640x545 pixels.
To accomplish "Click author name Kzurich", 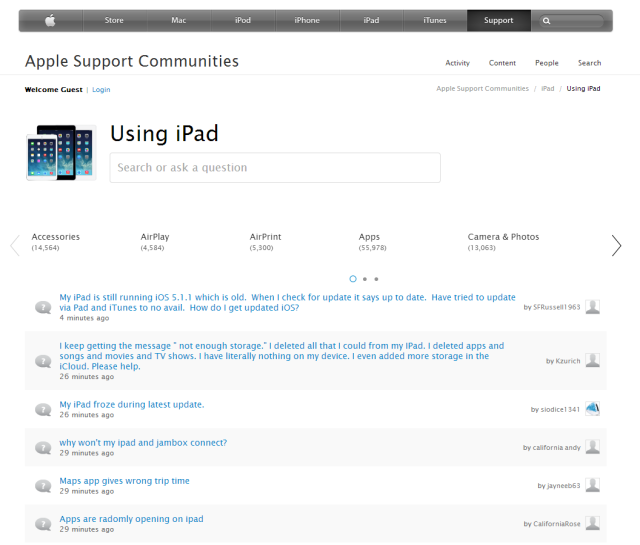I will pos(568,361).
